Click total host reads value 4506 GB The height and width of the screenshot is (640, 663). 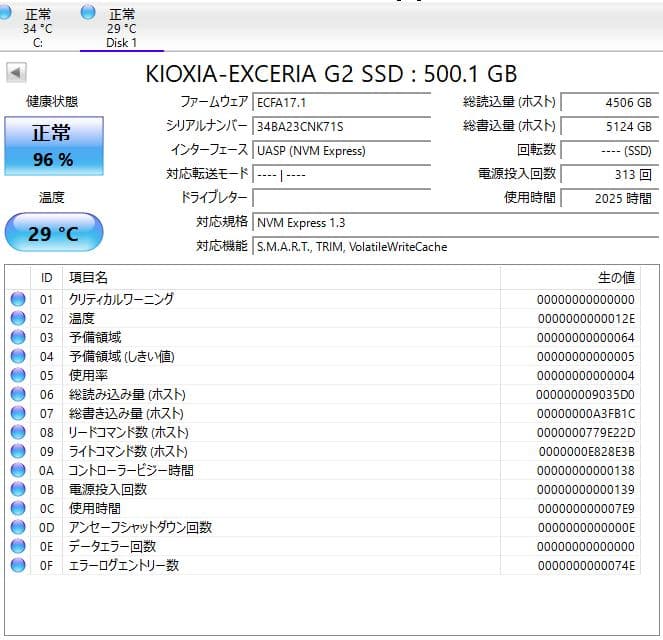(x=610, y=103)
